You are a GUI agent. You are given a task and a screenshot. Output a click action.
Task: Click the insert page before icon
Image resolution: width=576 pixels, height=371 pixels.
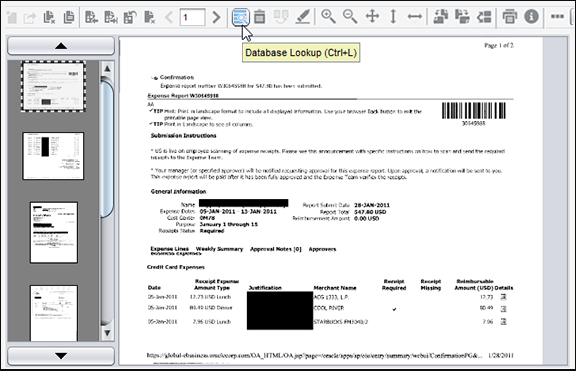[91, 17]
